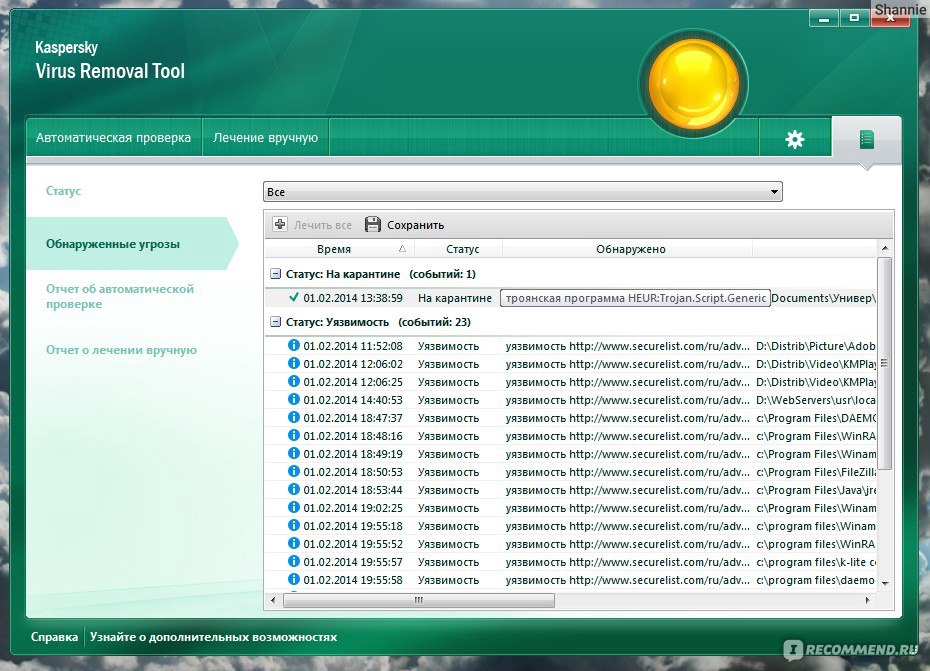This screenshot has width=930, height=671.
Task: Click the c:\program files\k-lite path cell
Action: point(816,562)
